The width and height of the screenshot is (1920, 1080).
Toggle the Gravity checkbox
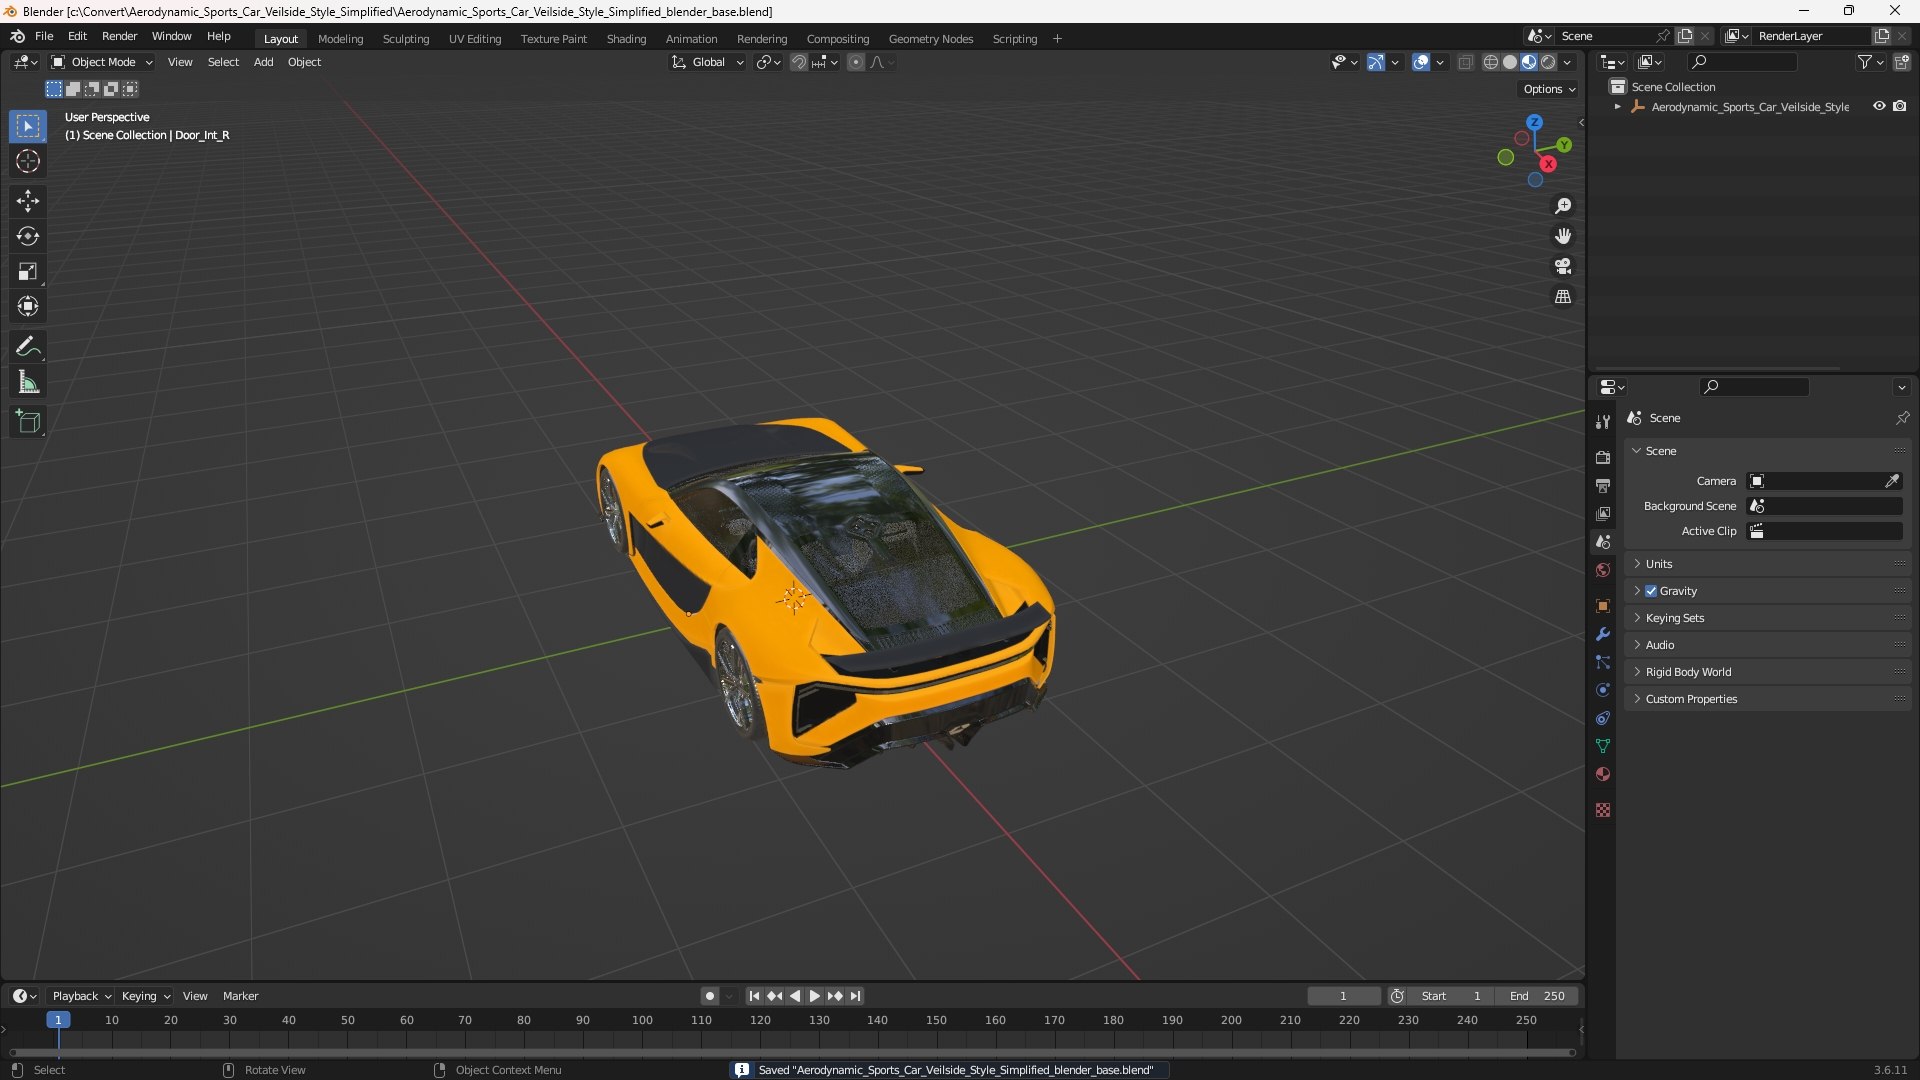click(1651, 591)
